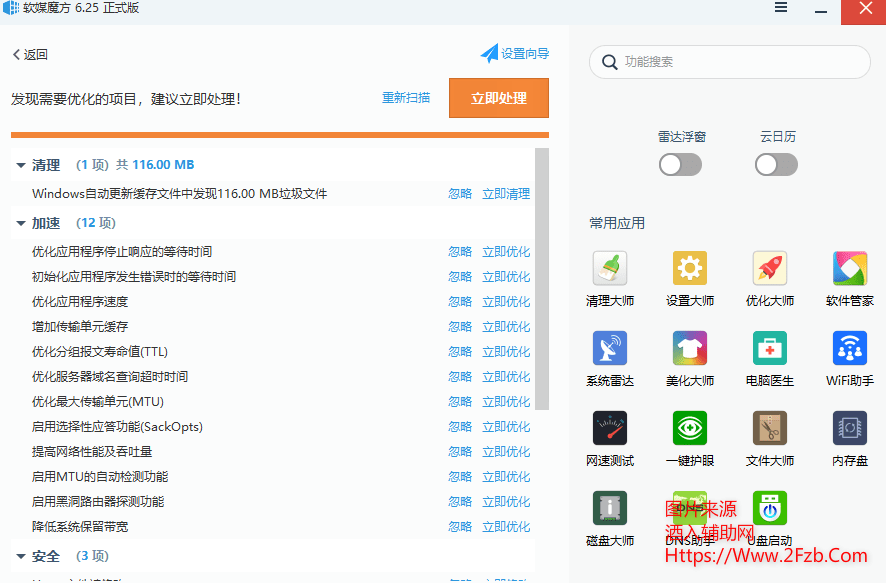Launch WiFi助手 app
The height and width of the screenshot is (583, 886).
(850, 349)
